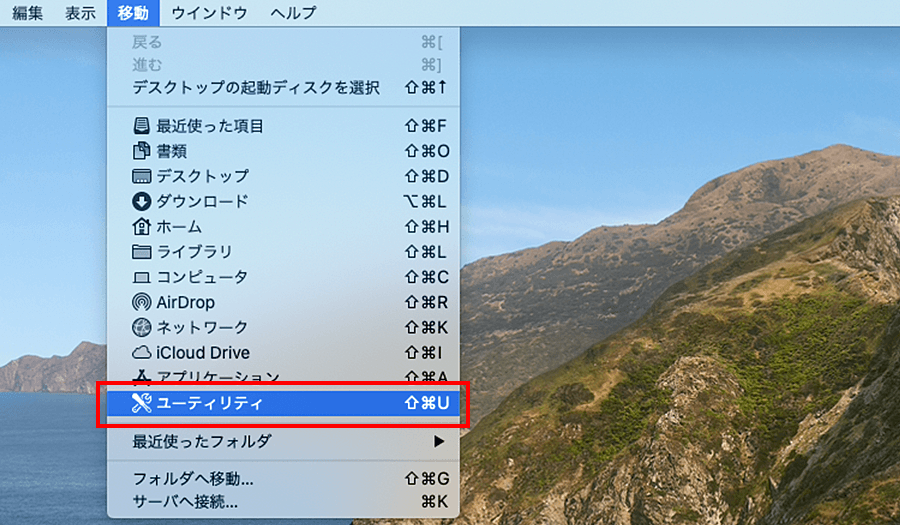Screen dimensions: 900x525
Task: Open the 最近使ったフォルダ submenu
Action: pyautogui.click(x=202, y=441)
